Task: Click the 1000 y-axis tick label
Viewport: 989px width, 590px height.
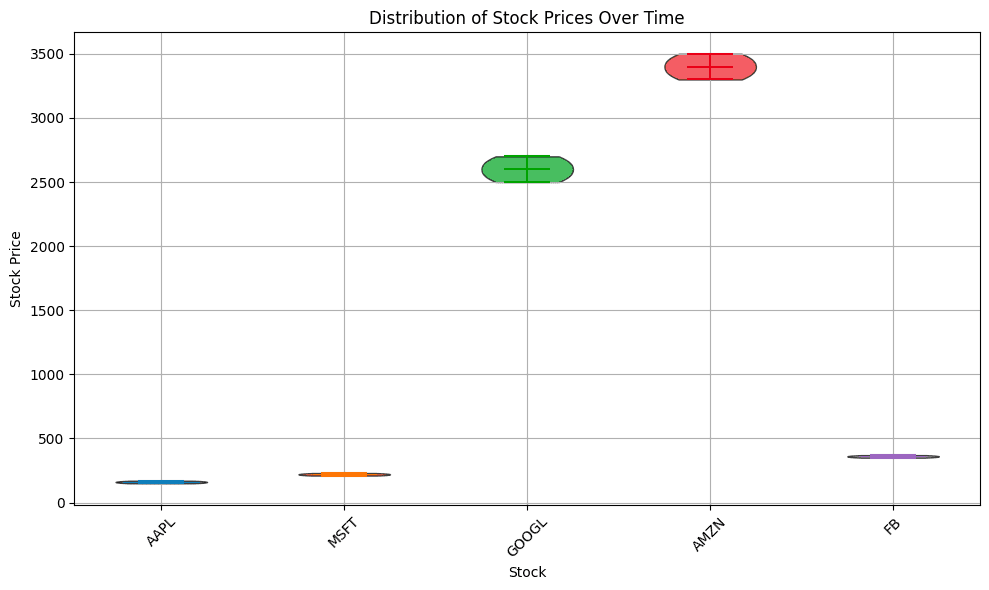Action: [49, 374]
